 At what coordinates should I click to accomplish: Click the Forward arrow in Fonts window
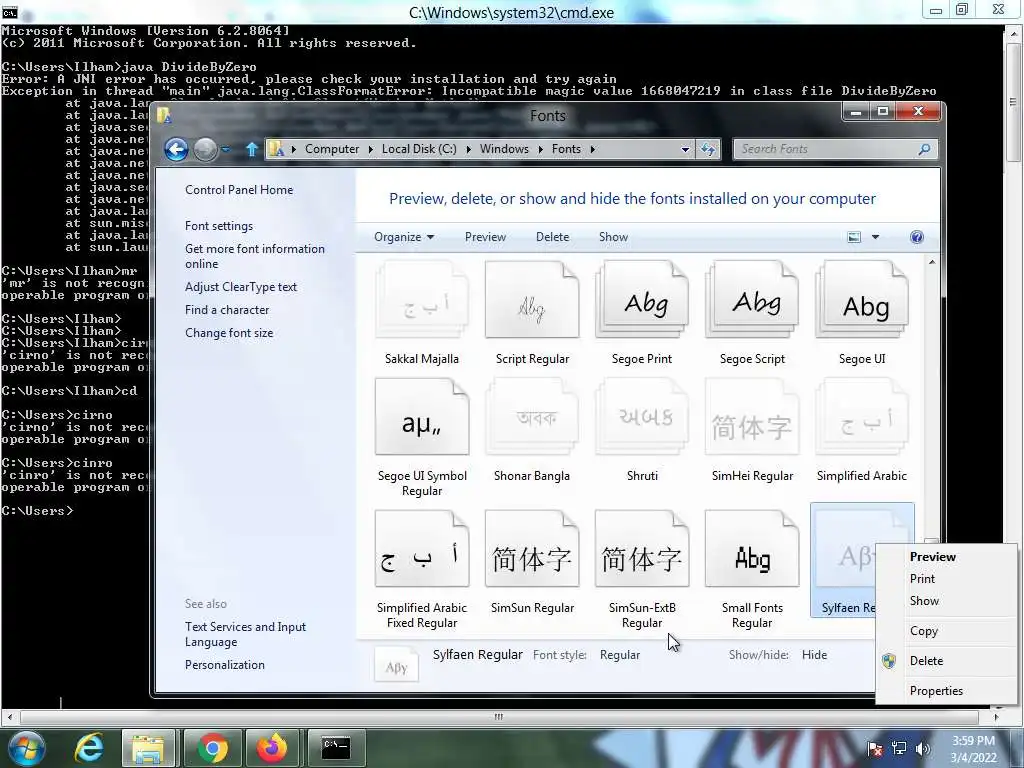[x=205, y=150]
